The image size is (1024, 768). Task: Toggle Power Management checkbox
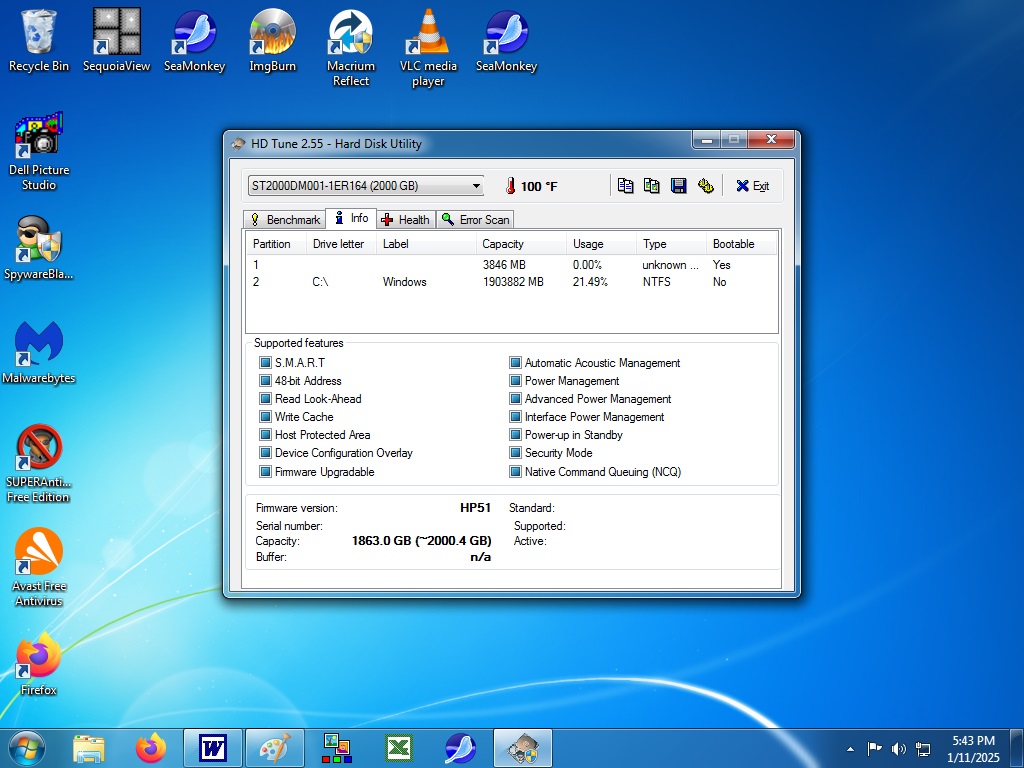[515, 381]
